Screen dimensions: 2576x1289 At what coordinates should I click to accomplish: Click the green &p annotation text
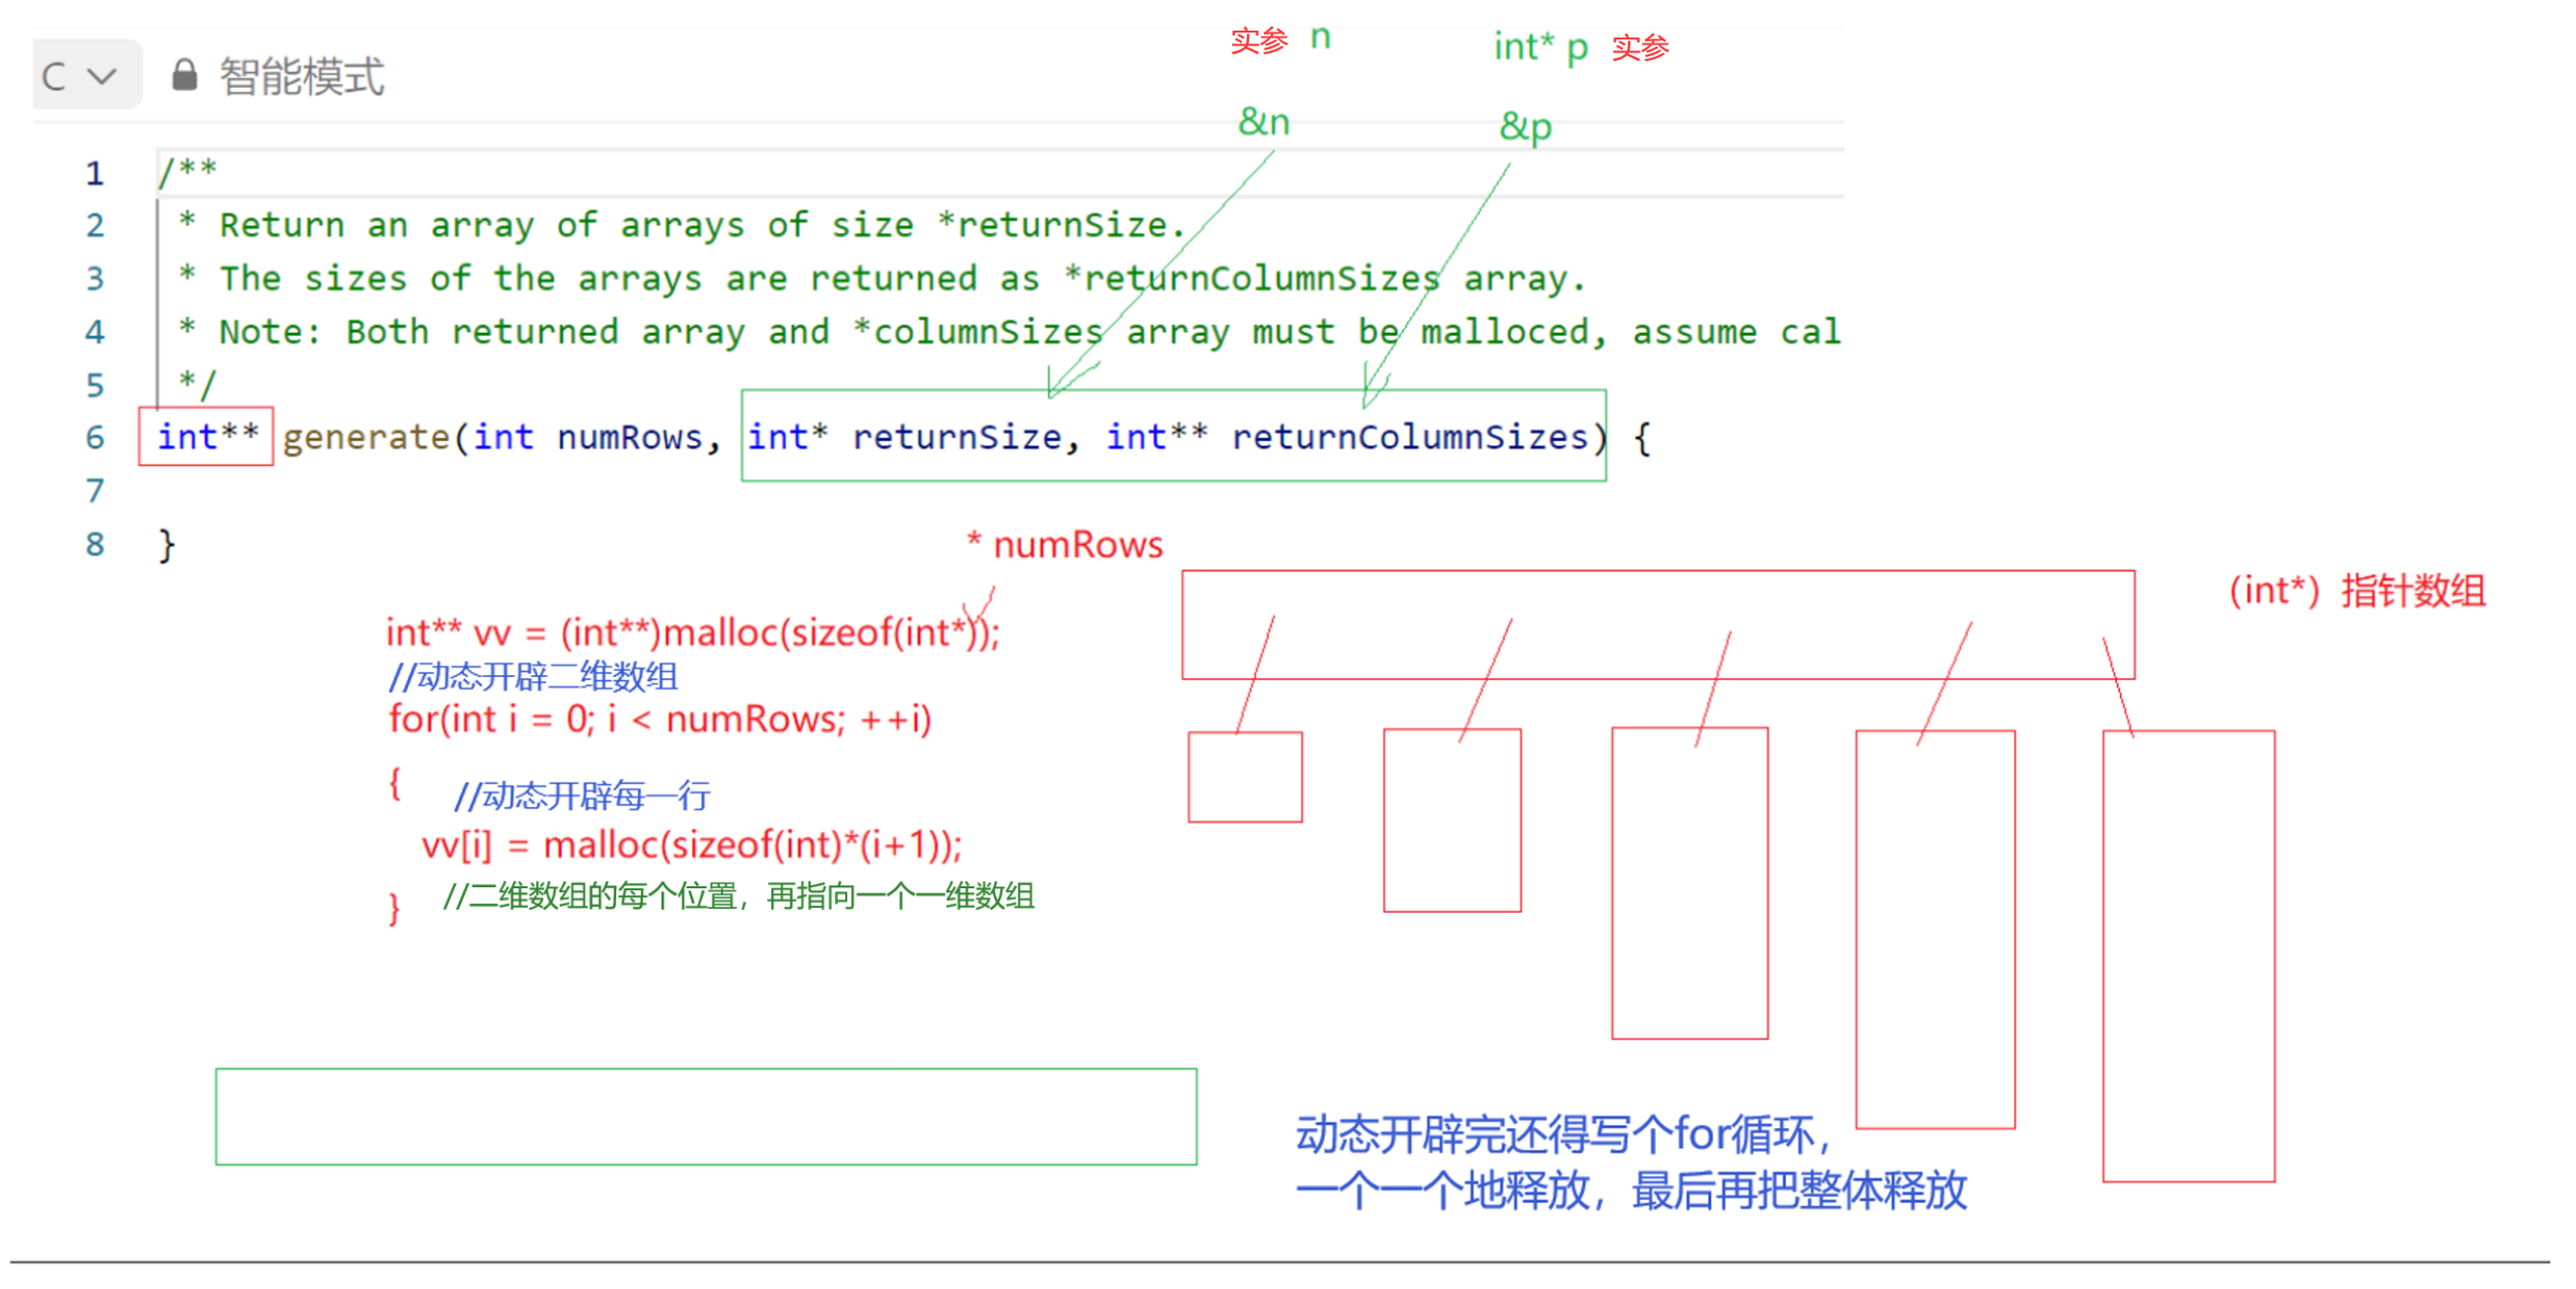click(x=1524, y=127)
